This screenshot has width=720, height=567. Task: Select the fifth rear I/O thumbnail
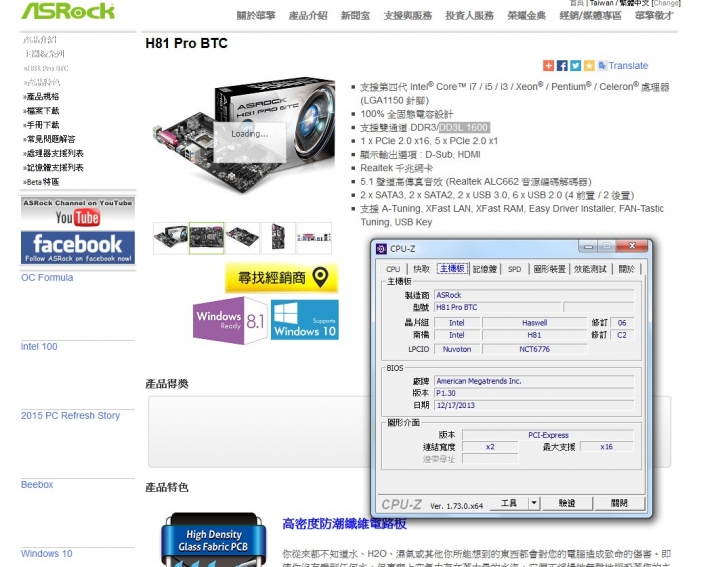314,238
